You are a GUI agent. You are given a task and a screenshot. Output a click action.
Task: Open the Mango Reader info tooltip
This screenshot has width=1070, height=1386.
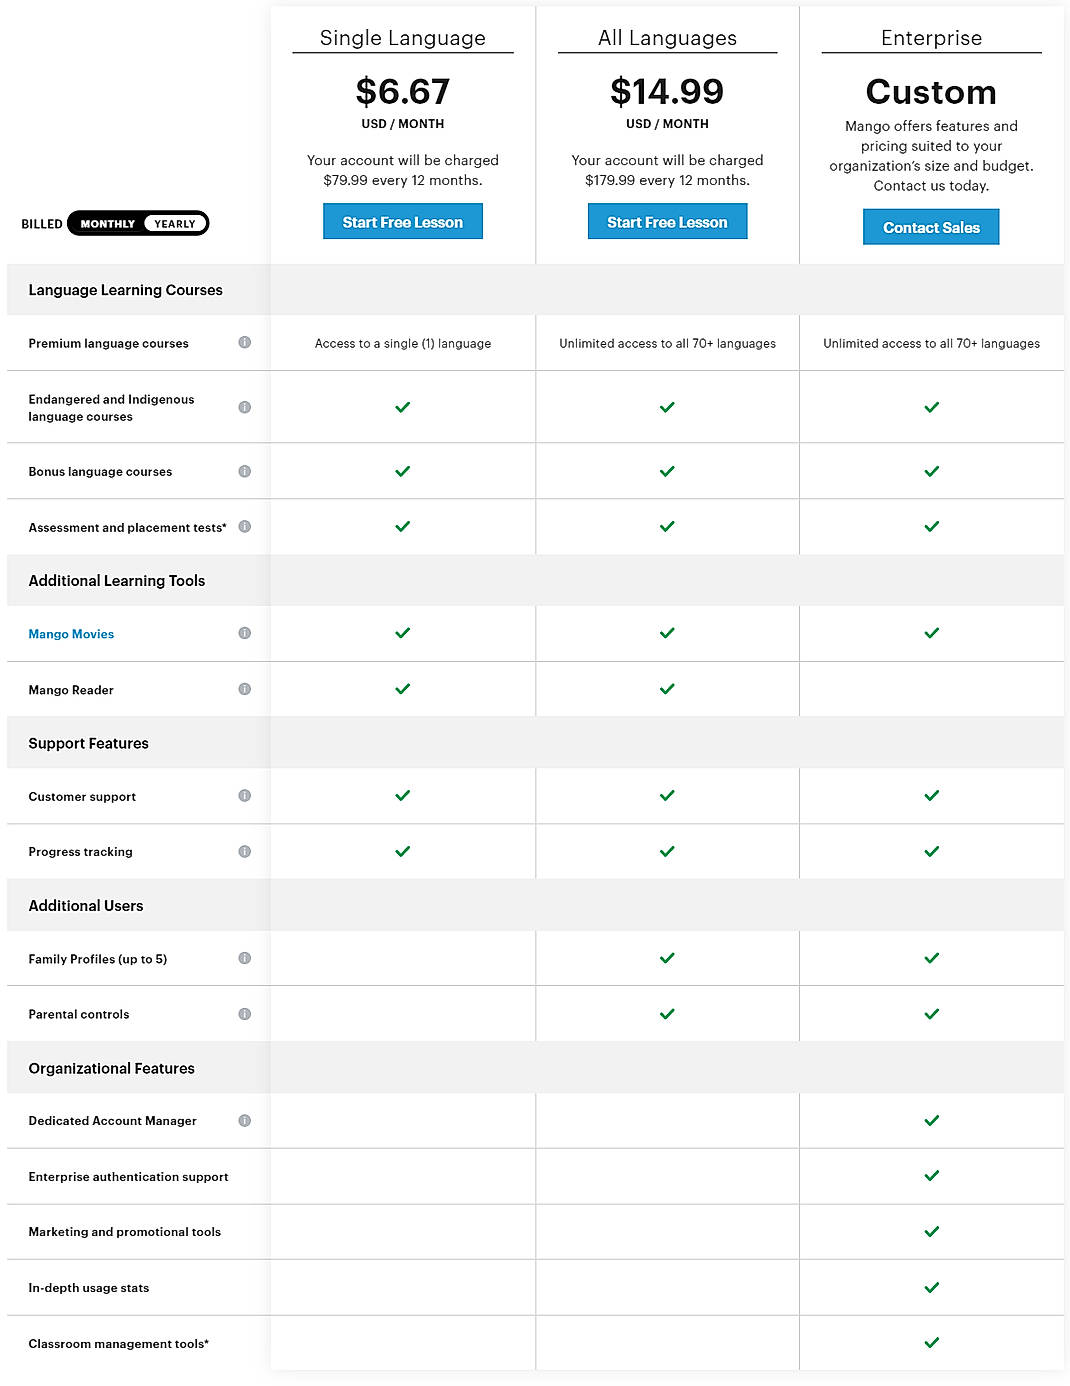(x=245, y=689)
